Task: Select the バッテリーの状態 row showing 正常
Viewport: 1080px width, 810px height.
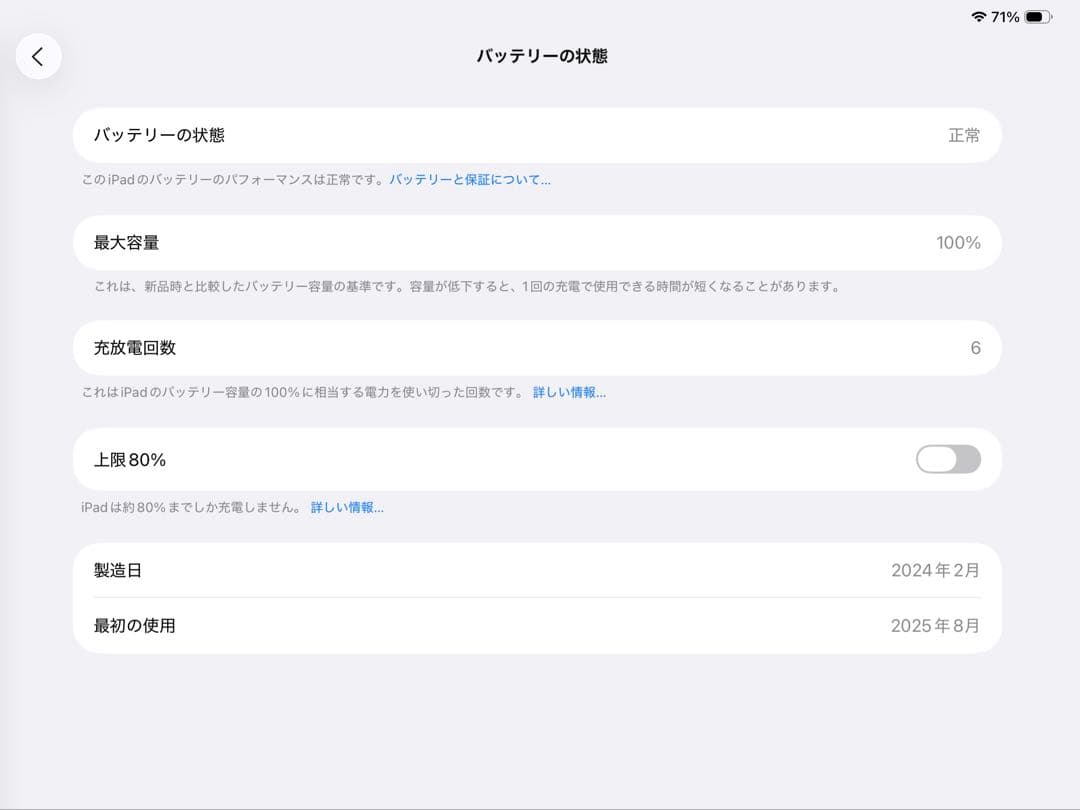Action: pyautogui.click(x=540, y=135)
